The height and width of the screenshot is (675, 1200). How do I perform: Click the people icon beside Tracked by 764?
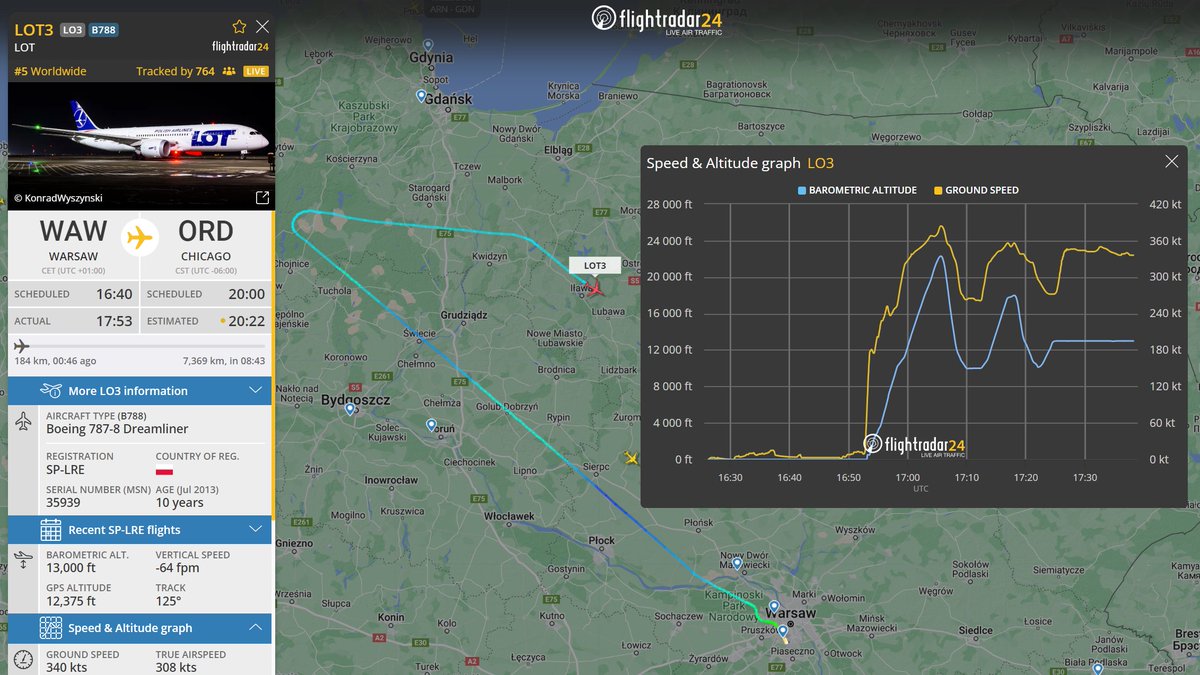[229, 71]
